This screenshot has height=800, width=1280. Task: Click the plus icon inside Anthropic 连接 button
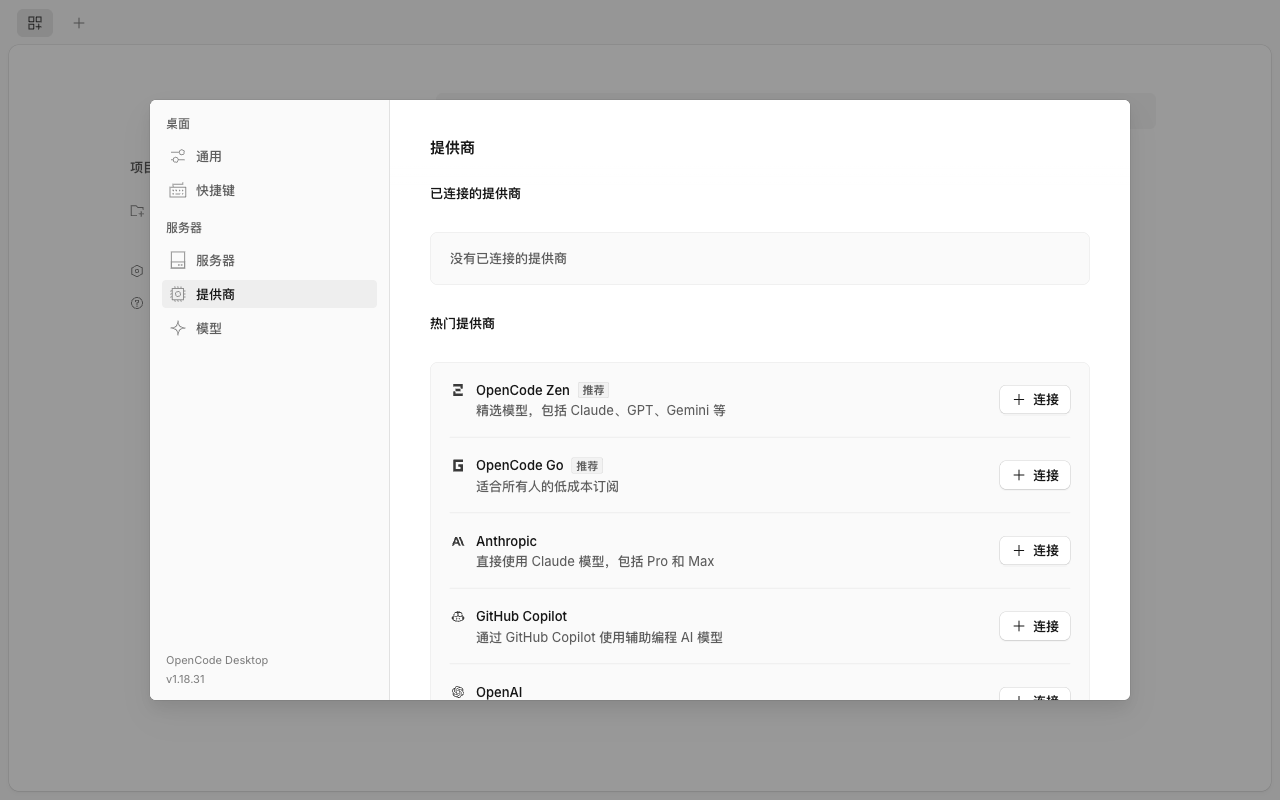tap(1018, 550)
